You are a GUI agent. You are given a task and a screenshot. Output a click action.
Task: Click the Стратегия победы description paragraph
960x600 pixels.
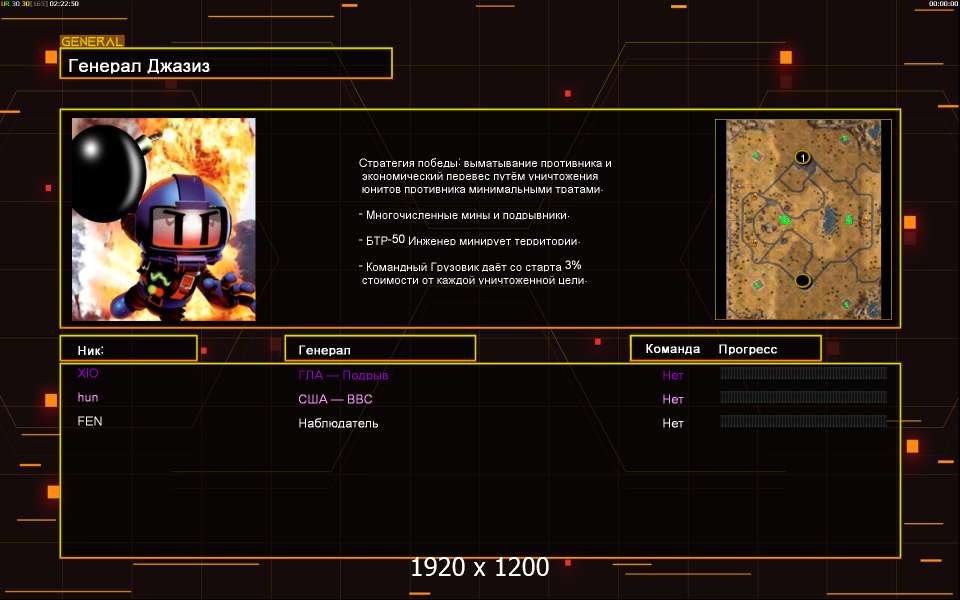coord(485,176)
